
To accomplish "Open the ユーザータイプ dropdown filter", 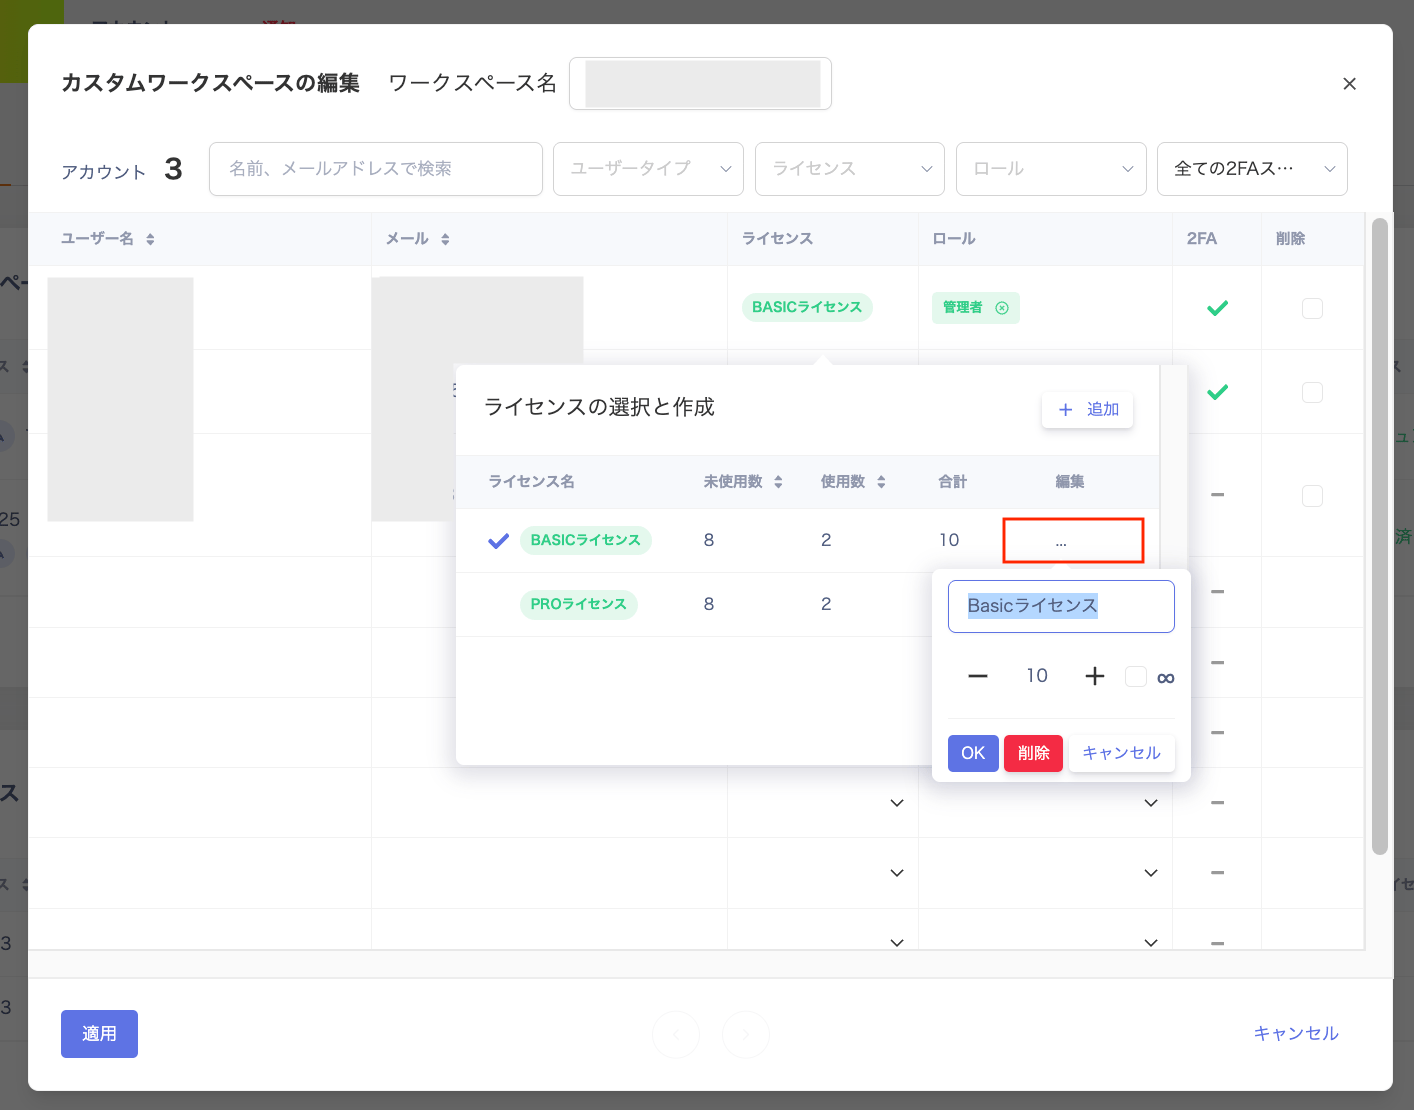I will 648,169.
